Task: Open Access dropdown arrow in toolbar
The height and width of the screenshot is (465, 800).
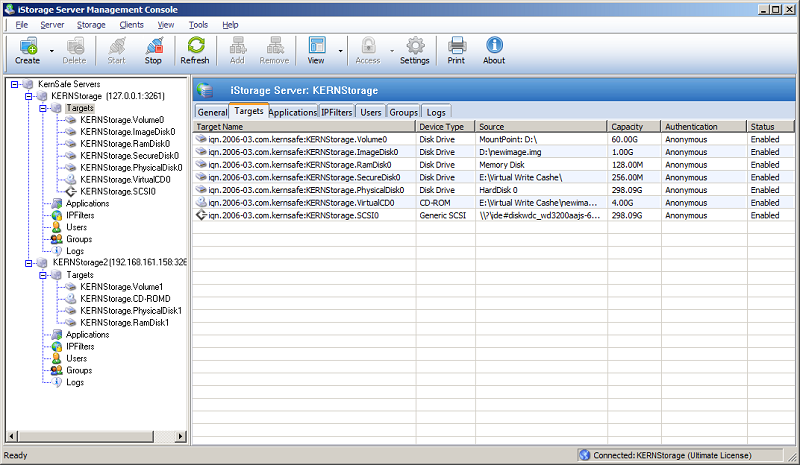Action: [x=392, y=51]
